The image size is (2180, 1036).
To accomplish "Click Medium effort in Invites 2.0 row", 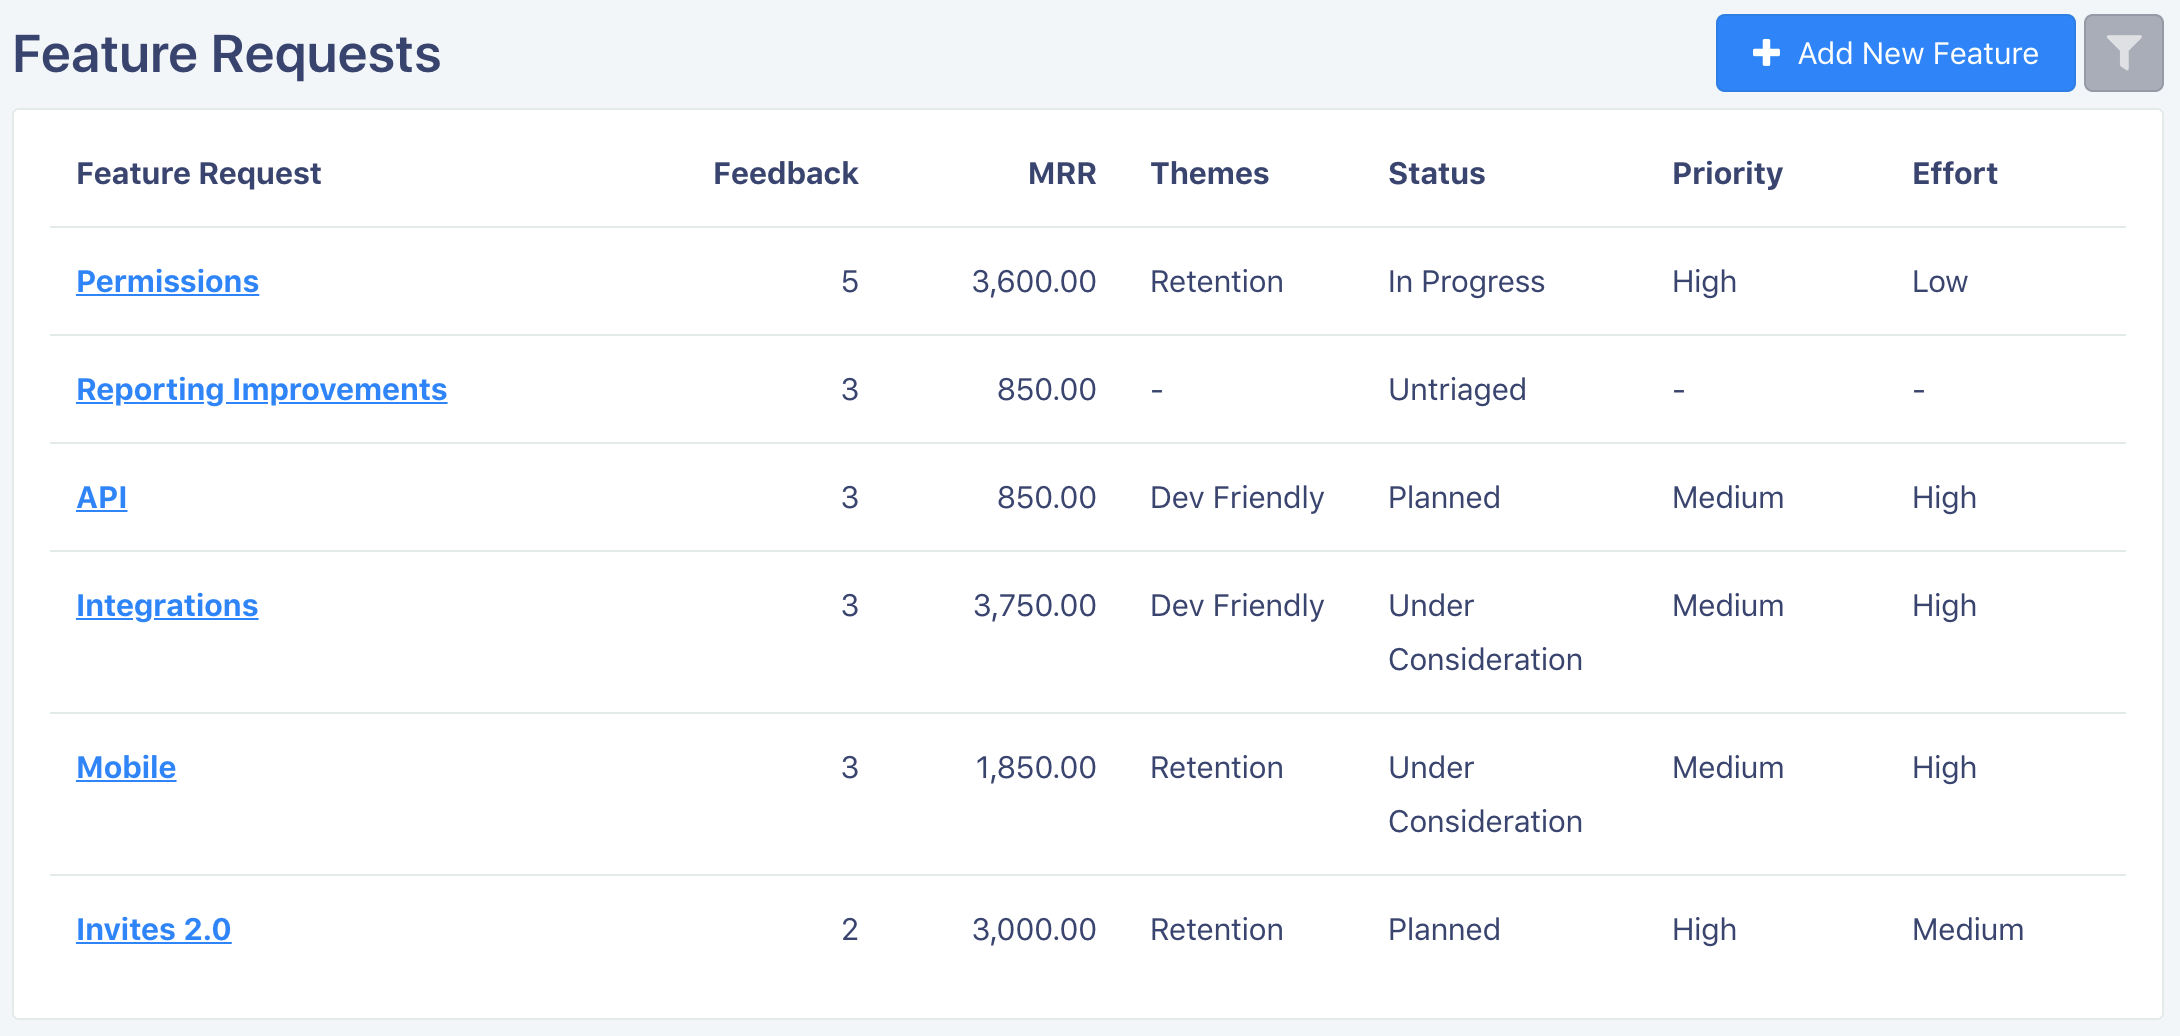I will click(x=1967, y=930).
